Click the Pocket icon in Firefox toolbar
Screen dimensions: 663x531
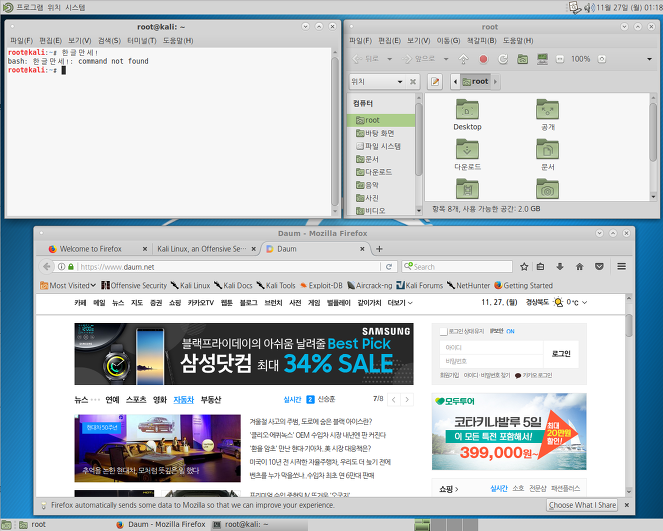click(599, 266)
